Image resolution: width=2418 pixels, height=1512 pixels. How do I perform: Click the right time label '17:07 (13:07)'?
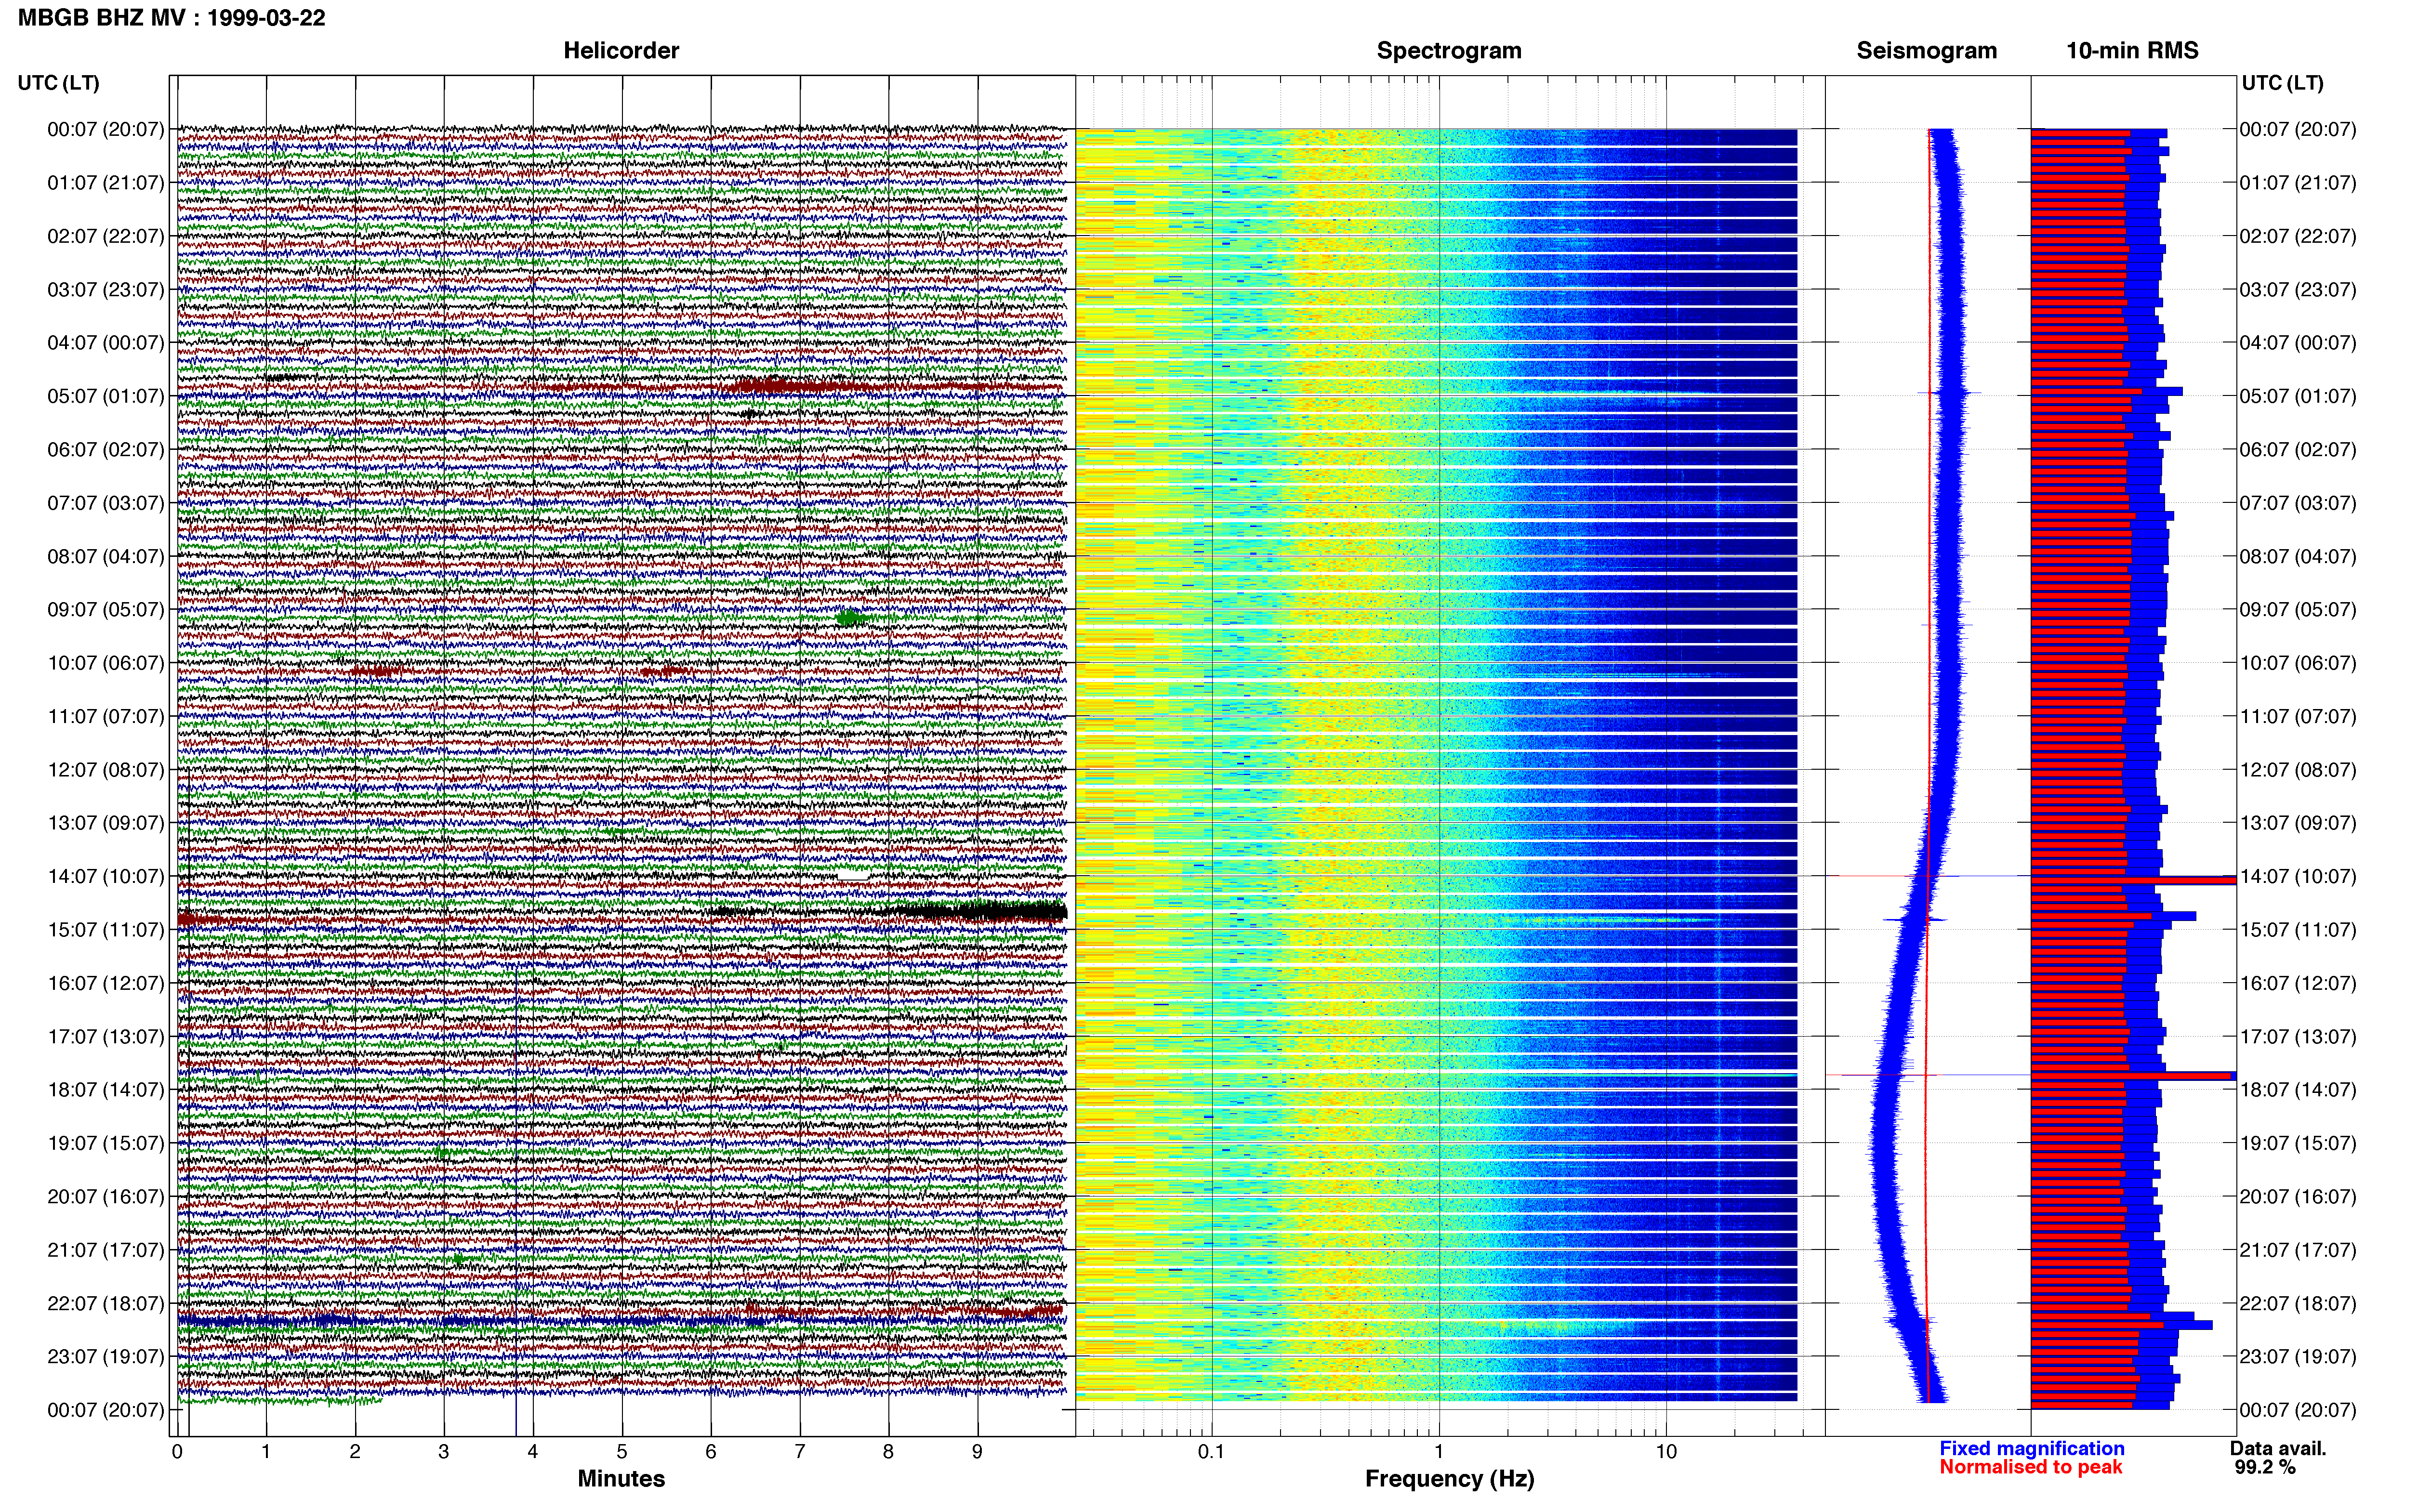[2298, 1037]
